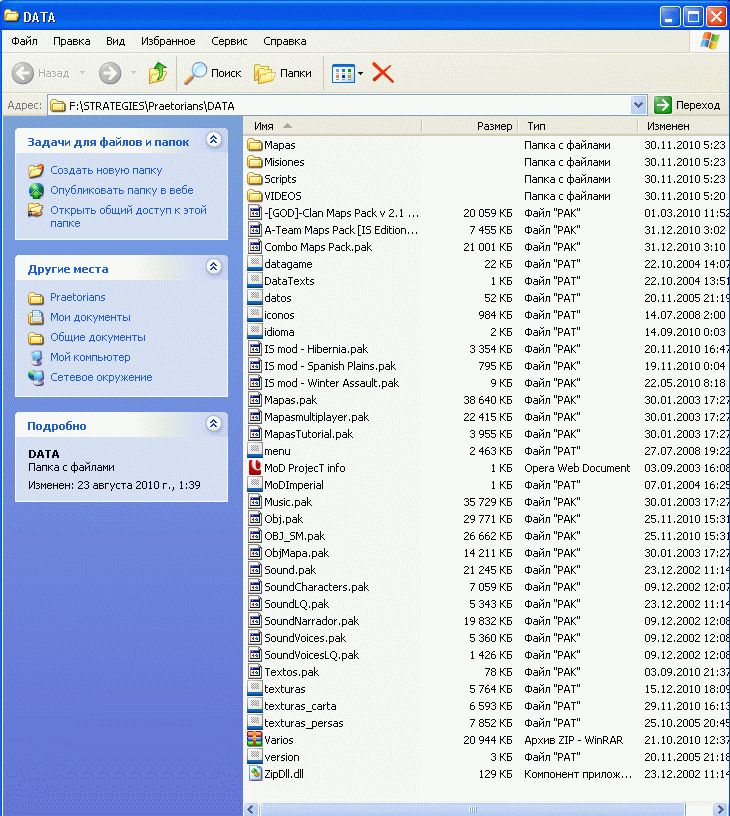Select the Music.pak file icon
Screen dimensions: 730x816
tap(254, 502)
